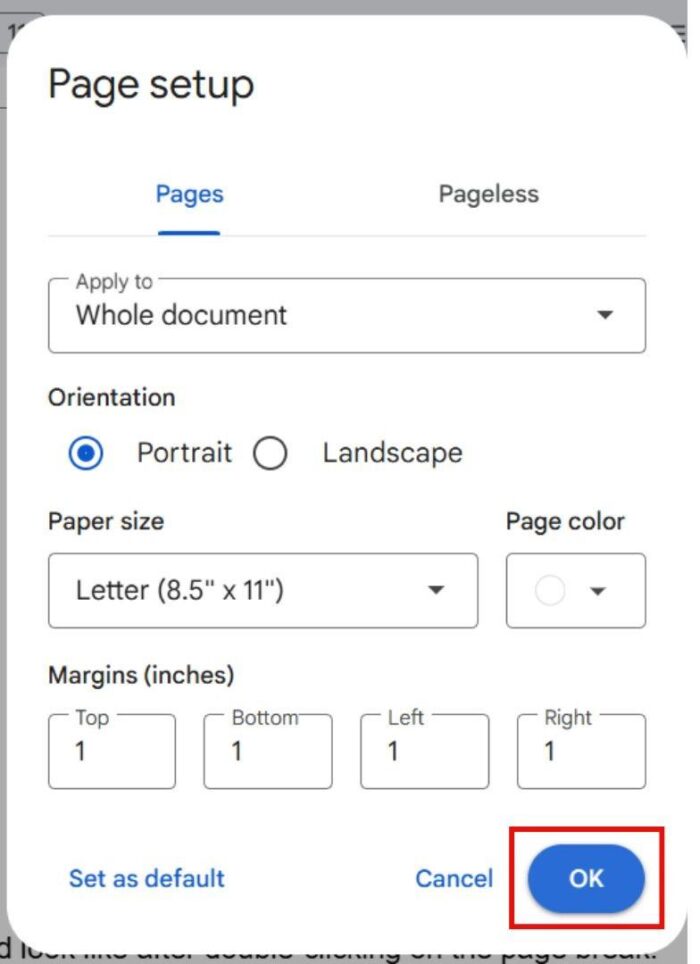
Task: Switch to the Pages tab
Action: (189, 194)
